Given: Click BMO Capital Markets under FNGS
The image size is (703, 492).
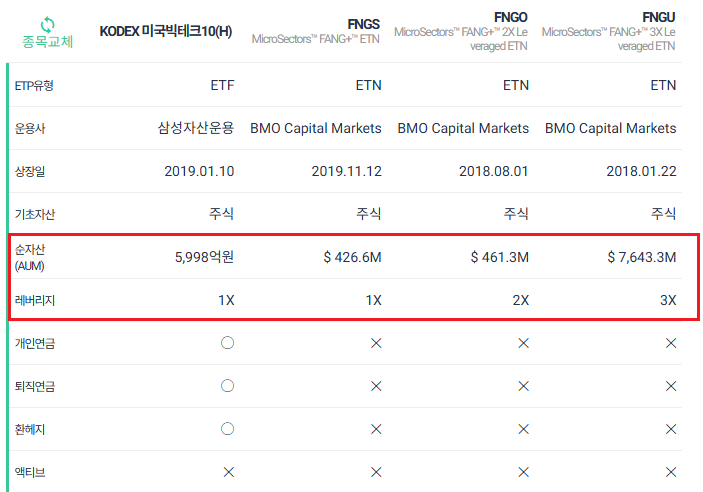Looking at the screenshot, I should point(316,128).
